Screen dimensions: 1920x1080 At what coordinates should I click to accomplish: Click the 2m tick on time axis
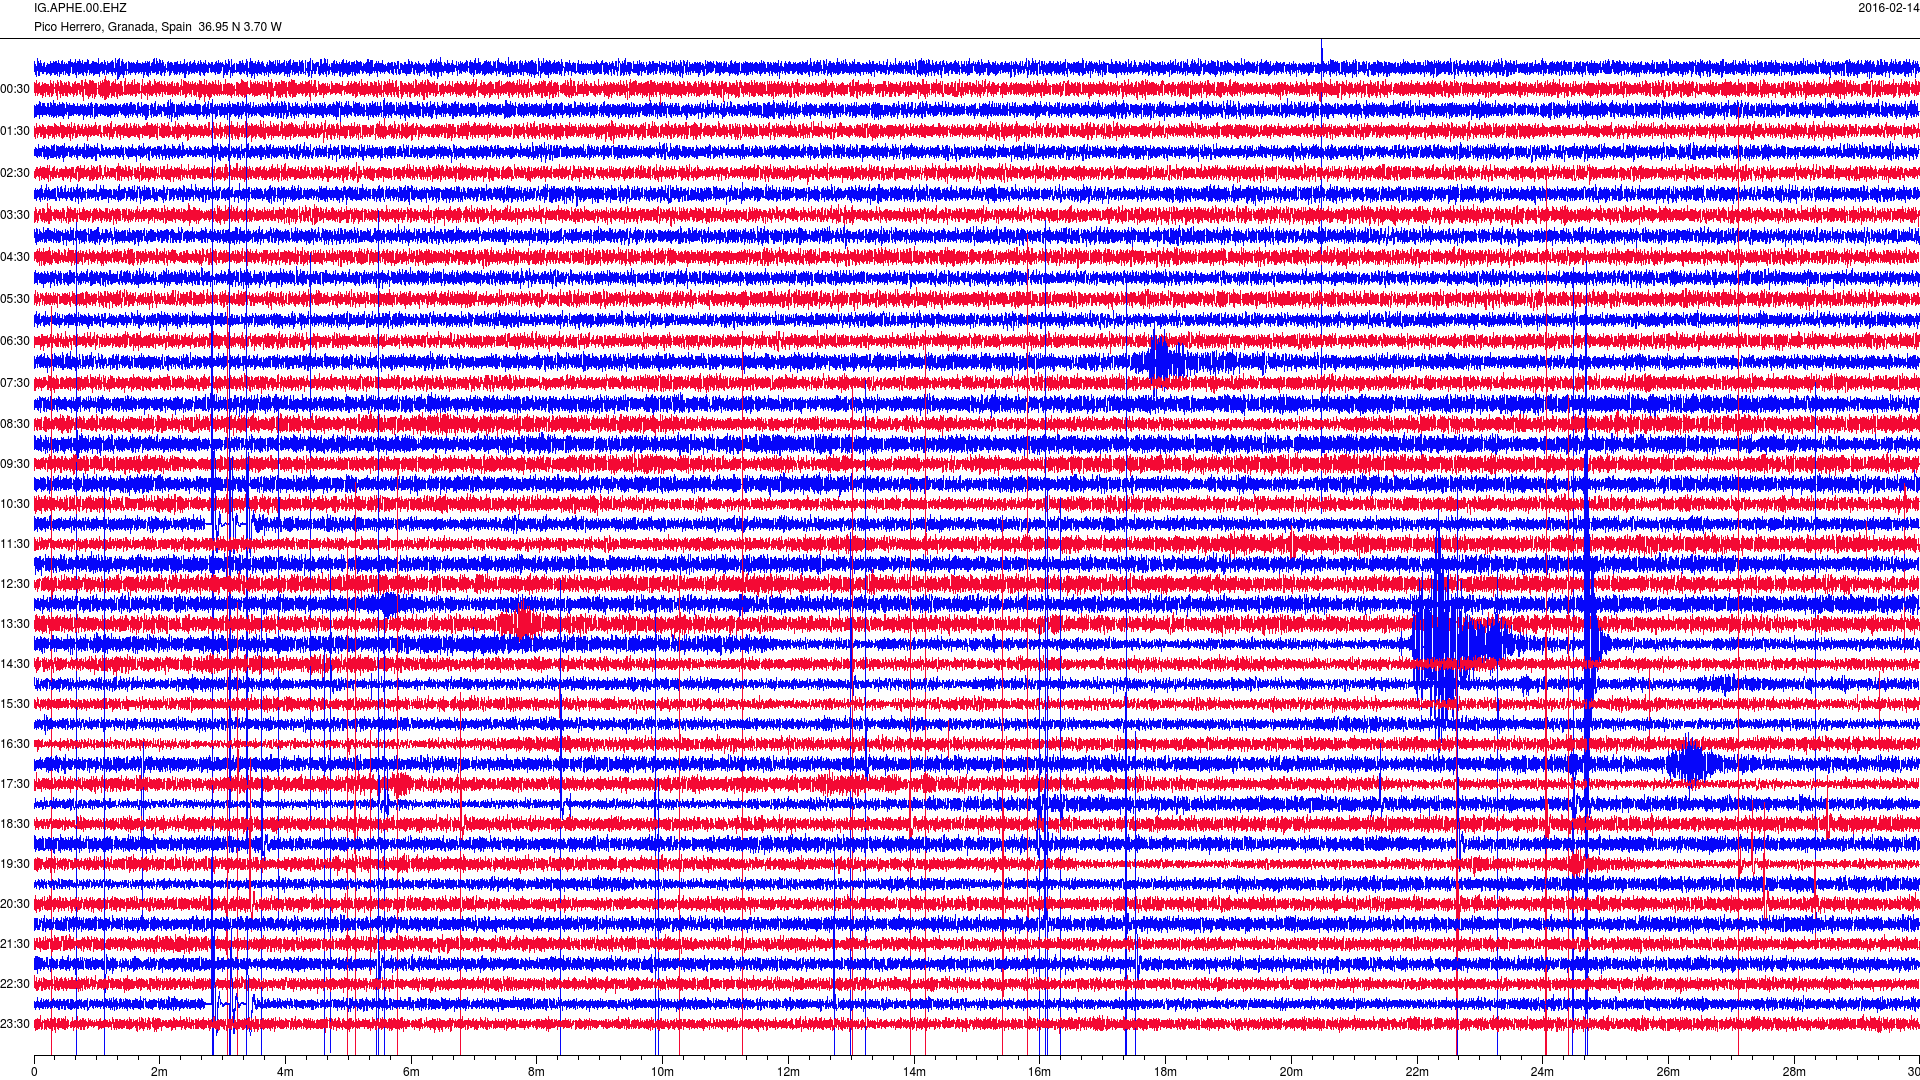160,1072
